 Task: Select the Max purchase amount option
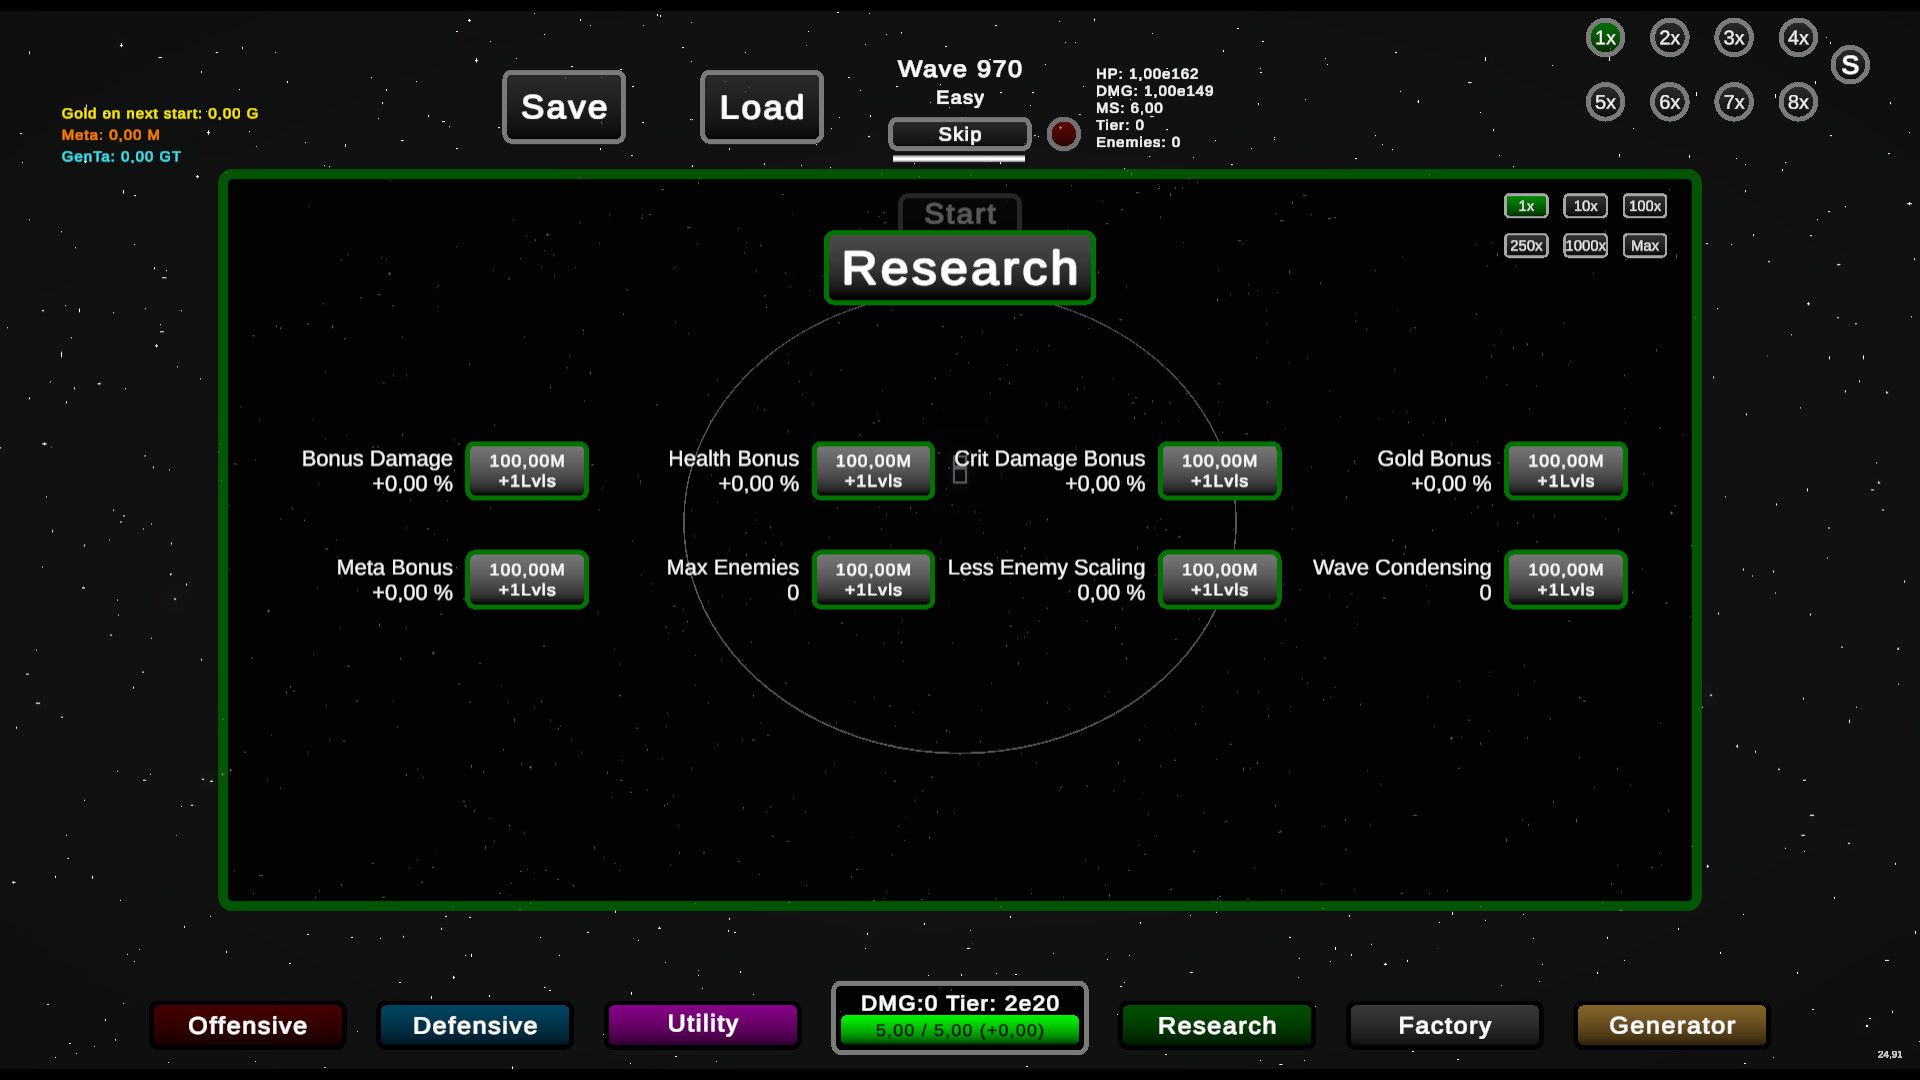[x=1644, y=246]
